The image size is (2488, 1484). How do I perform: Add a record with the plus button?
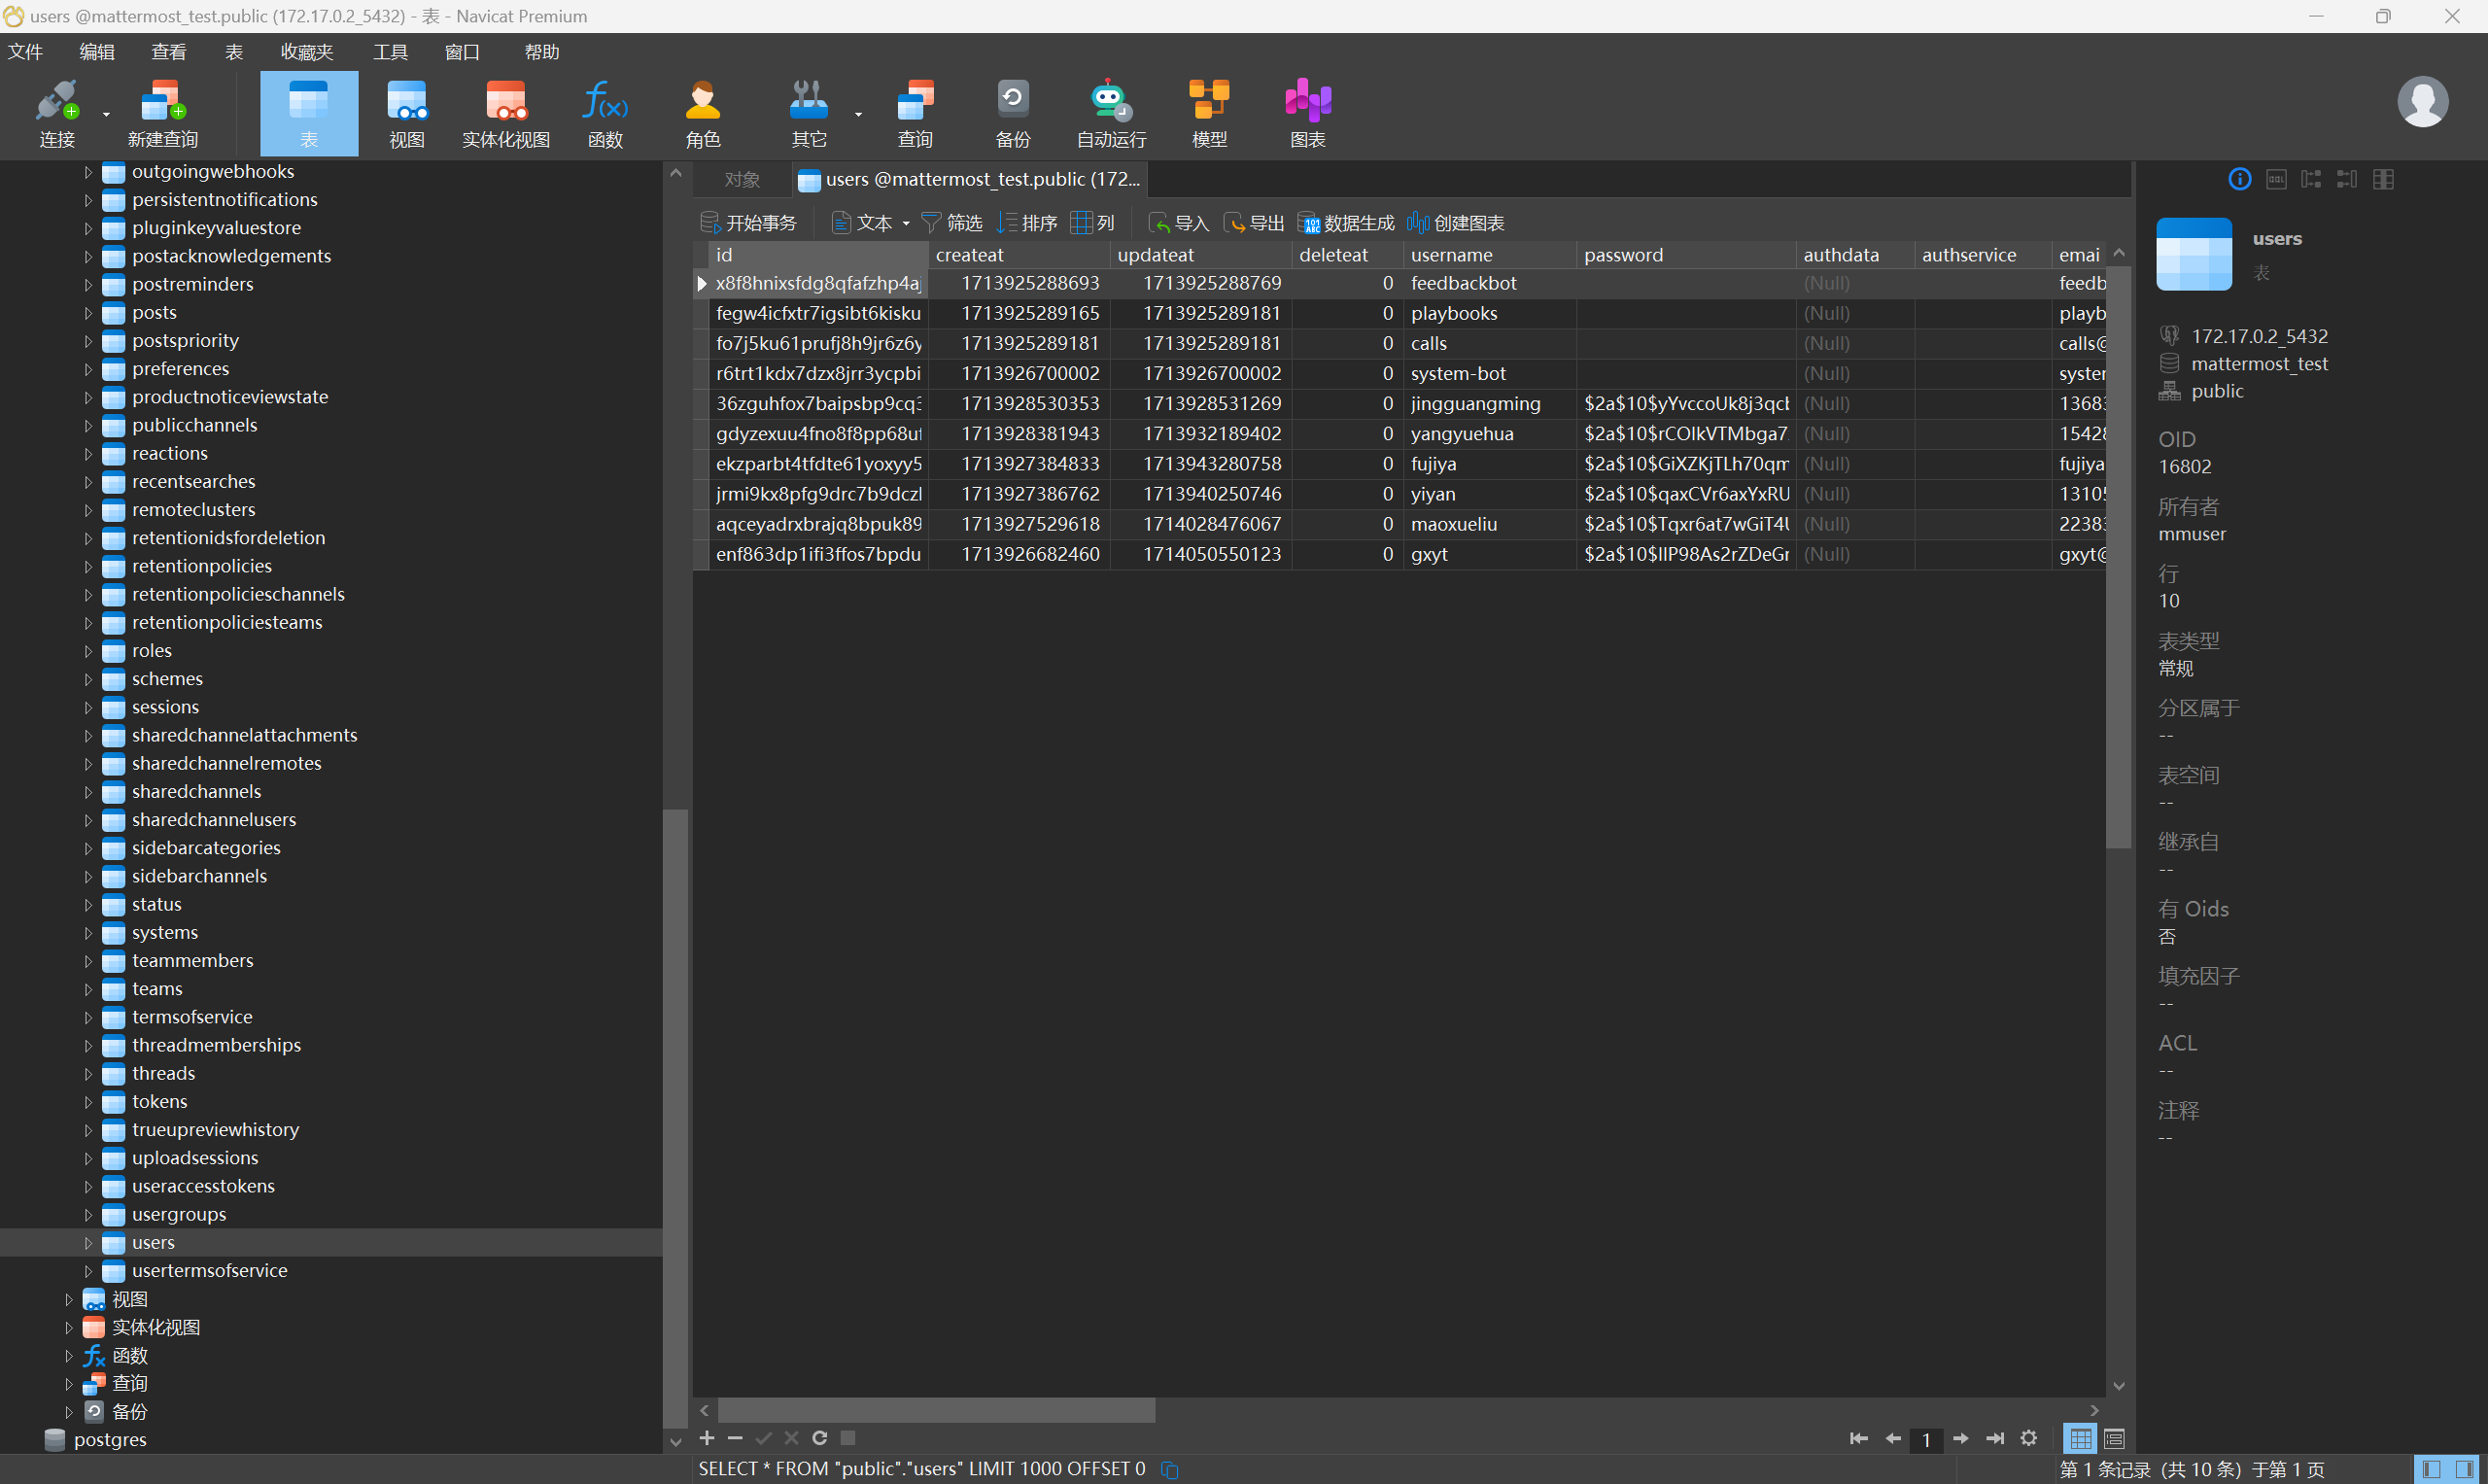[707, 1438]
